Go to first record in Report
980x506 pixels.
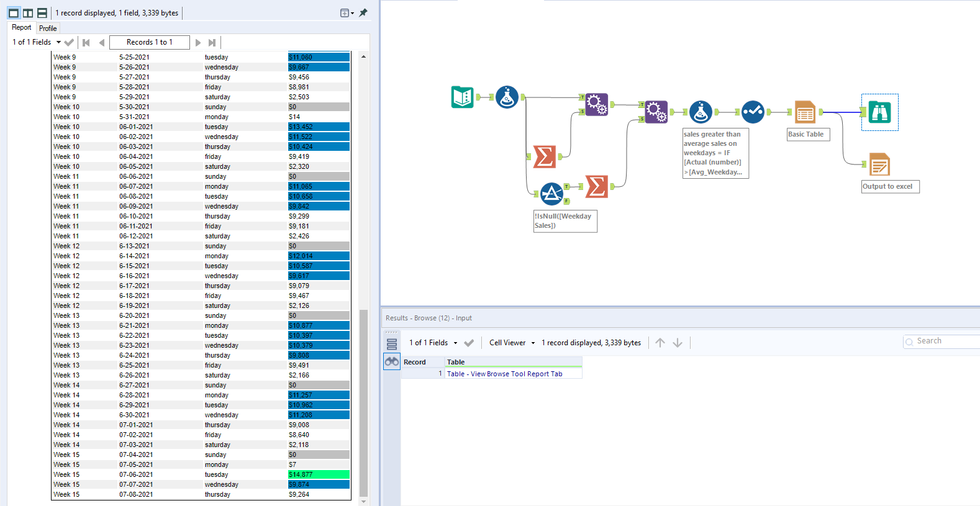86,42
